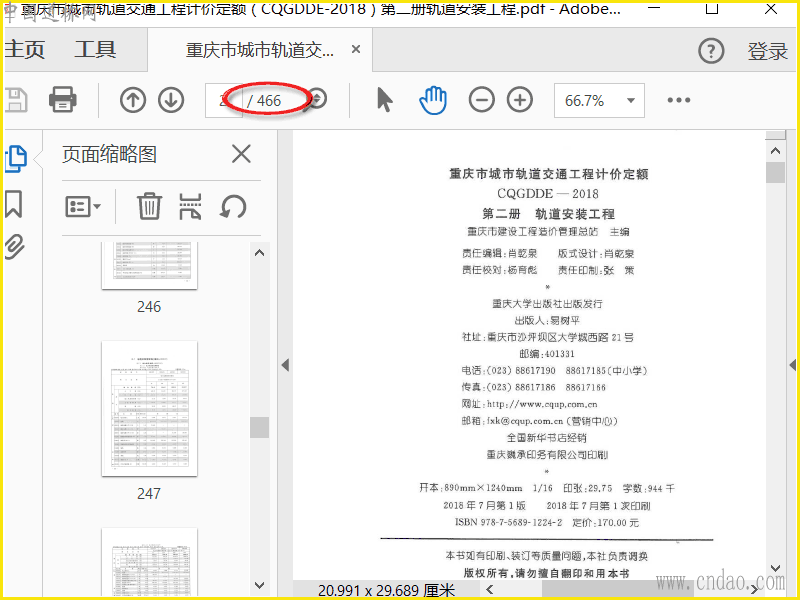Click the thumbnails panel scrollbar thumb
Image resolution: width=800 pixels, height=600 pixels.
259,427
